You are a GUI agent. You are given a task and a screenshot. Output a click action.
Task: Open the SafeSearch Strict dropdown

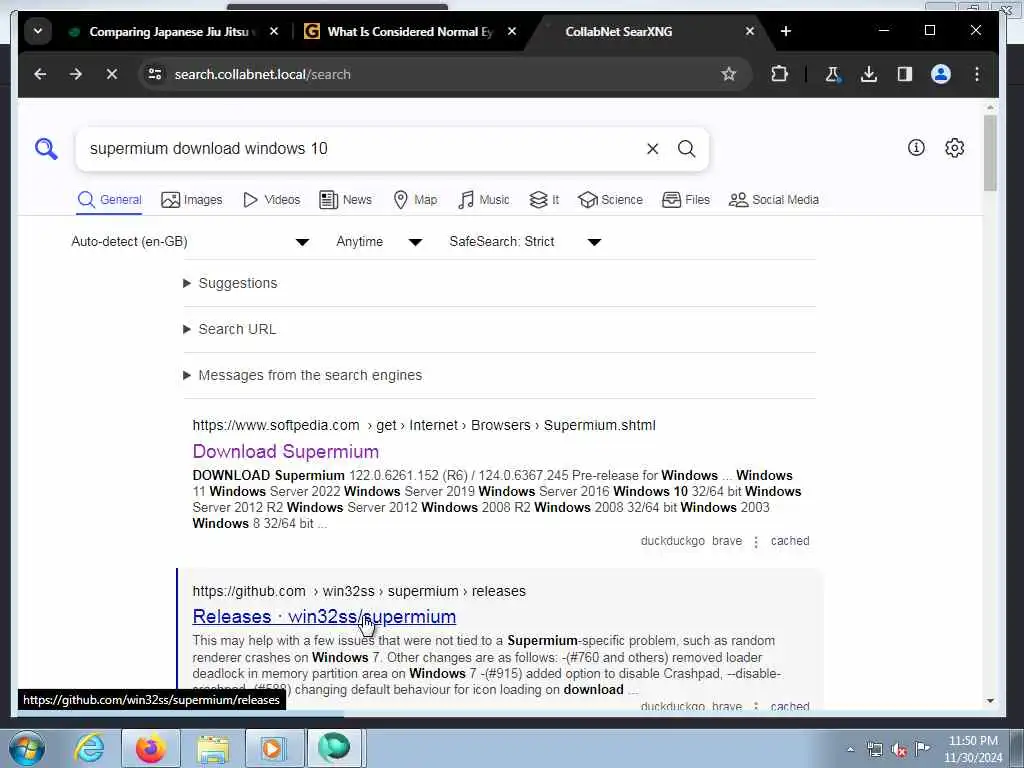coord(524,242)
